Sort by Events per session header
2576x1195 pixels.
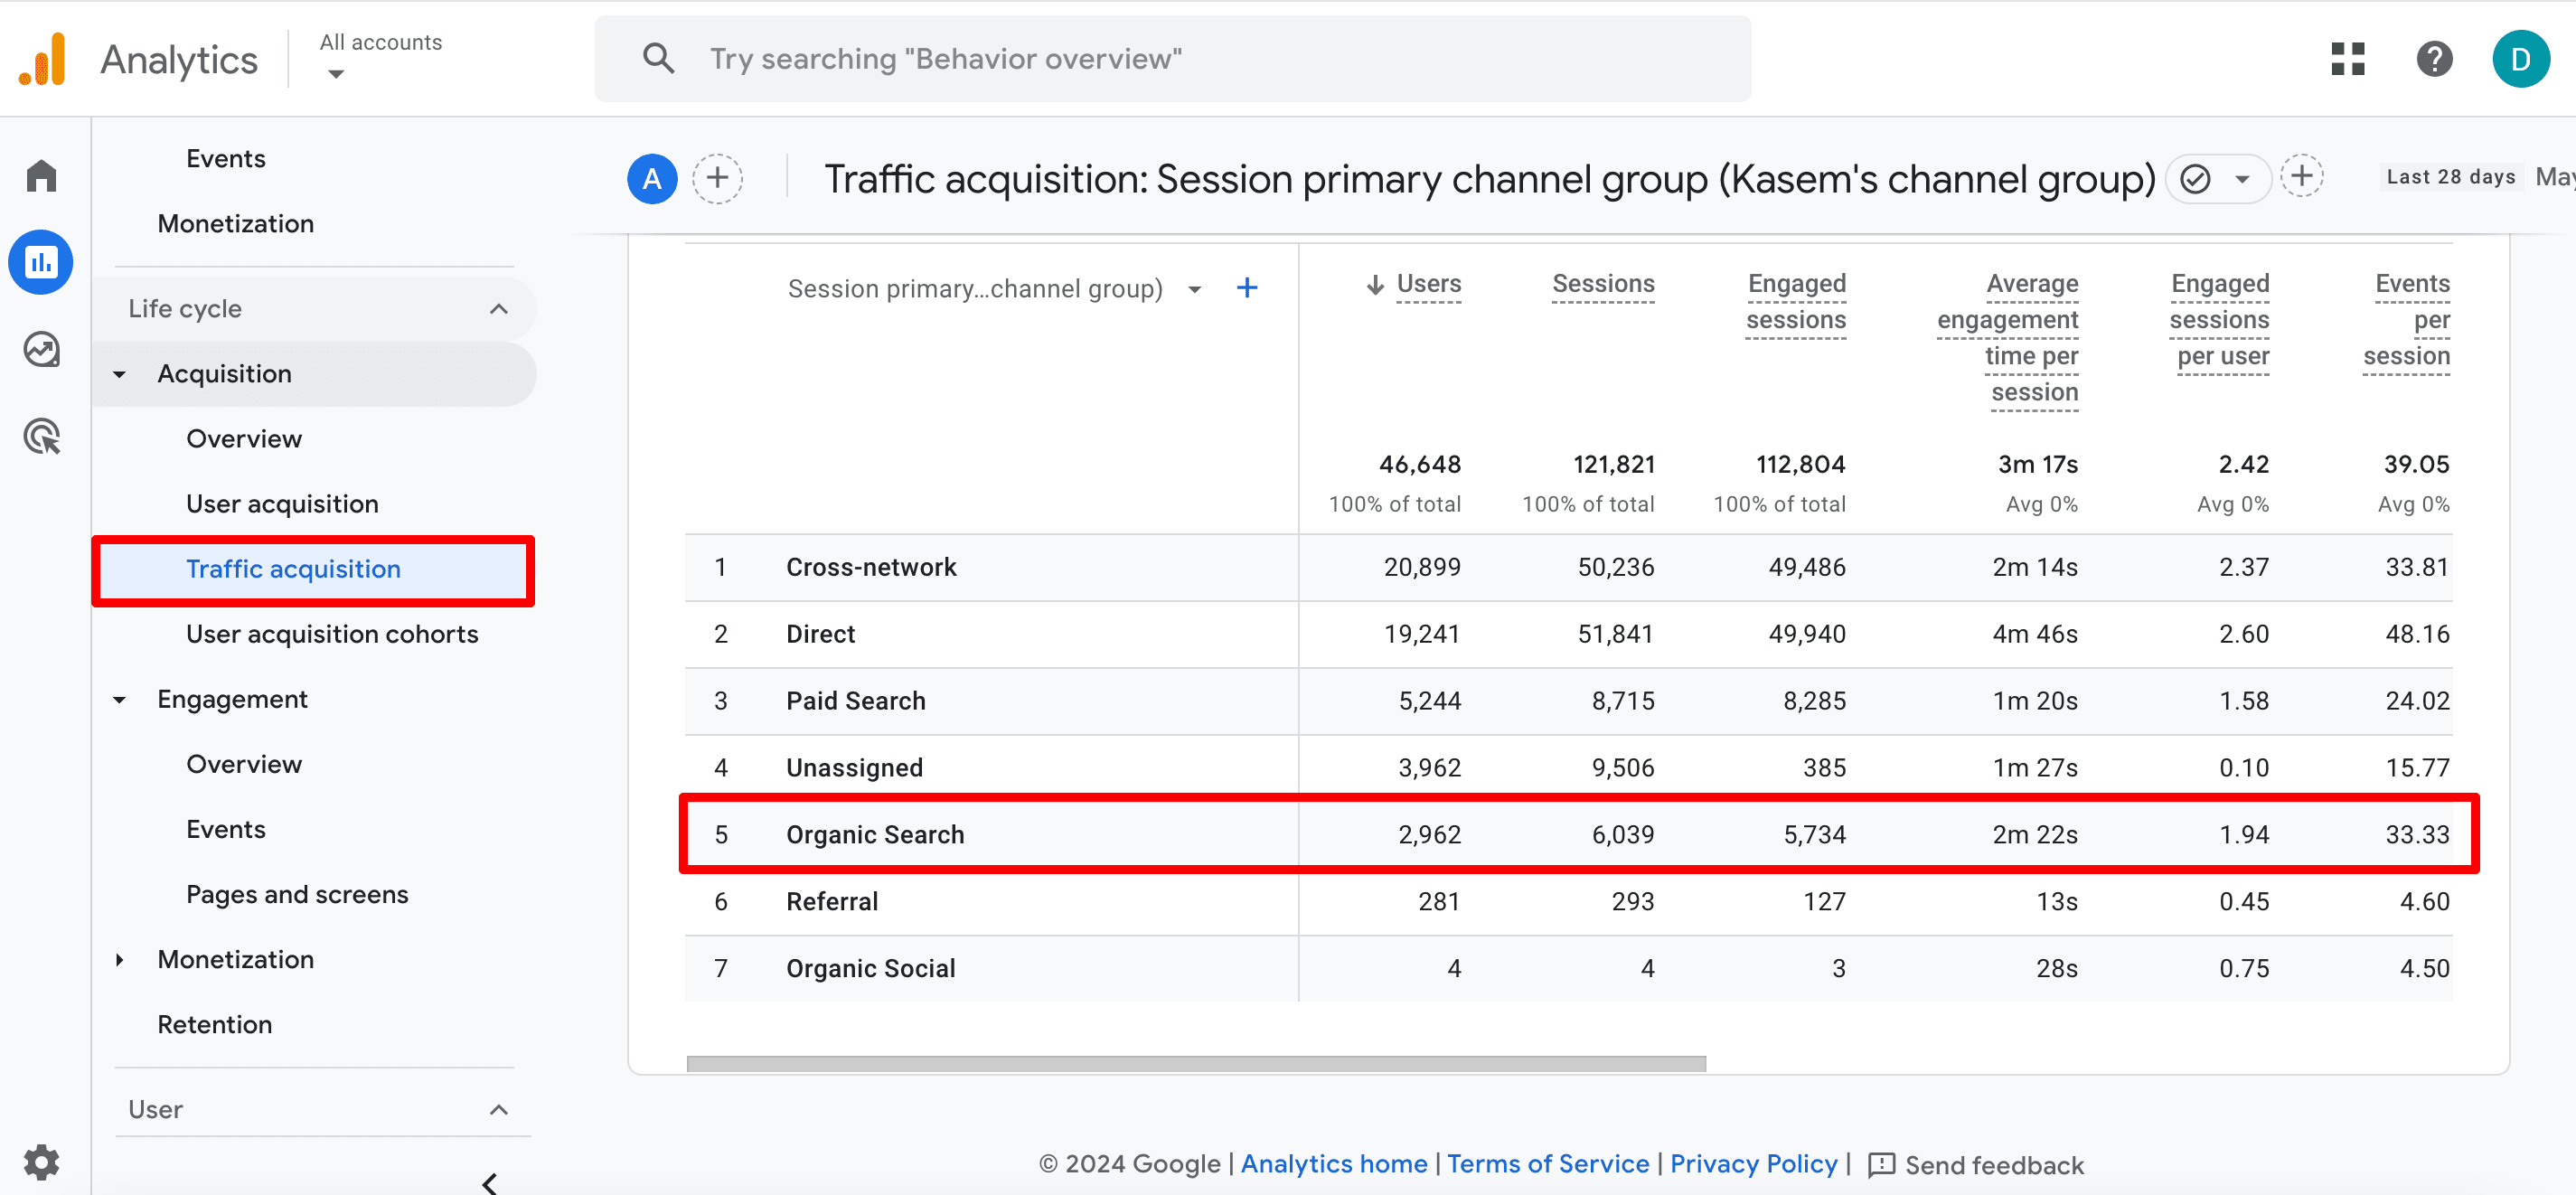coord(2406,320)
